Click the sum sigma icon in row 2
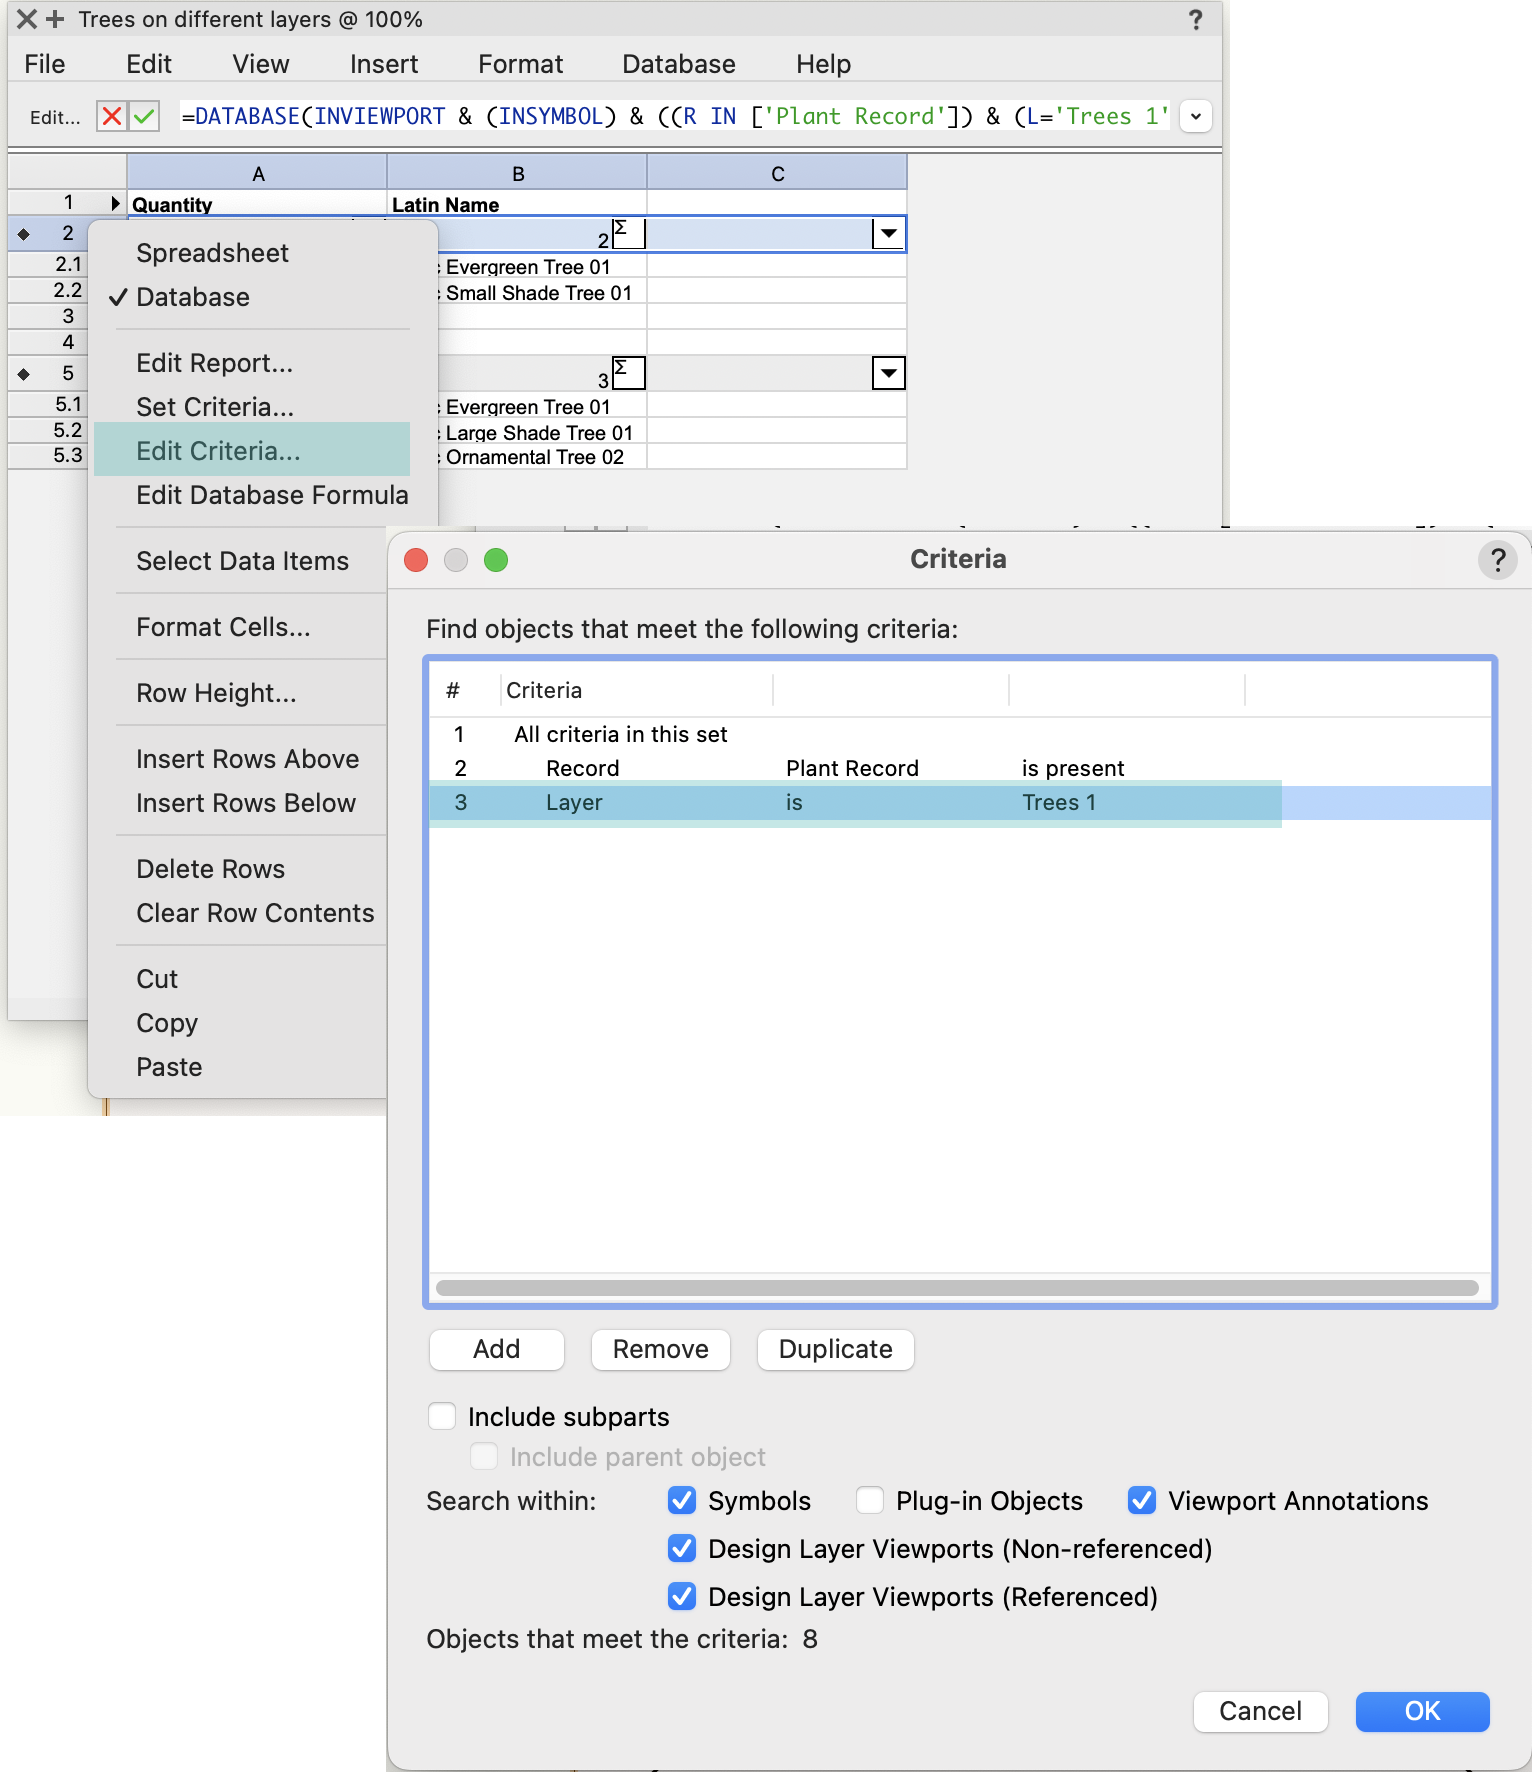 pyautogui.click(x=628, y=233)
